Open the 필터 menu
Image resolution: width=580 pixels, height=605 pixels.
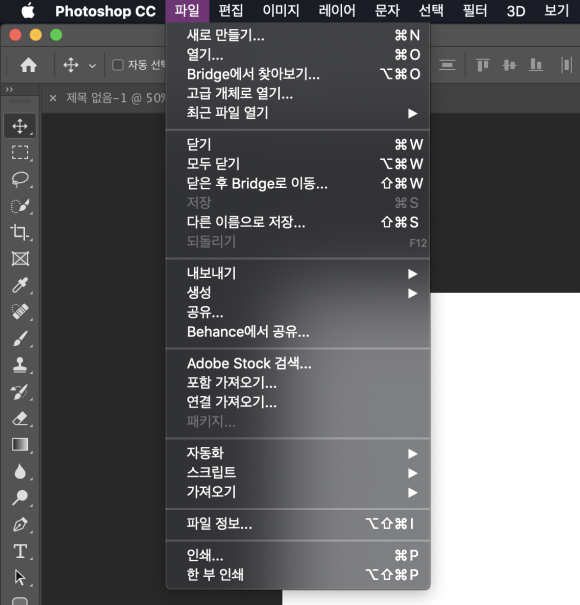pos(475,11)
